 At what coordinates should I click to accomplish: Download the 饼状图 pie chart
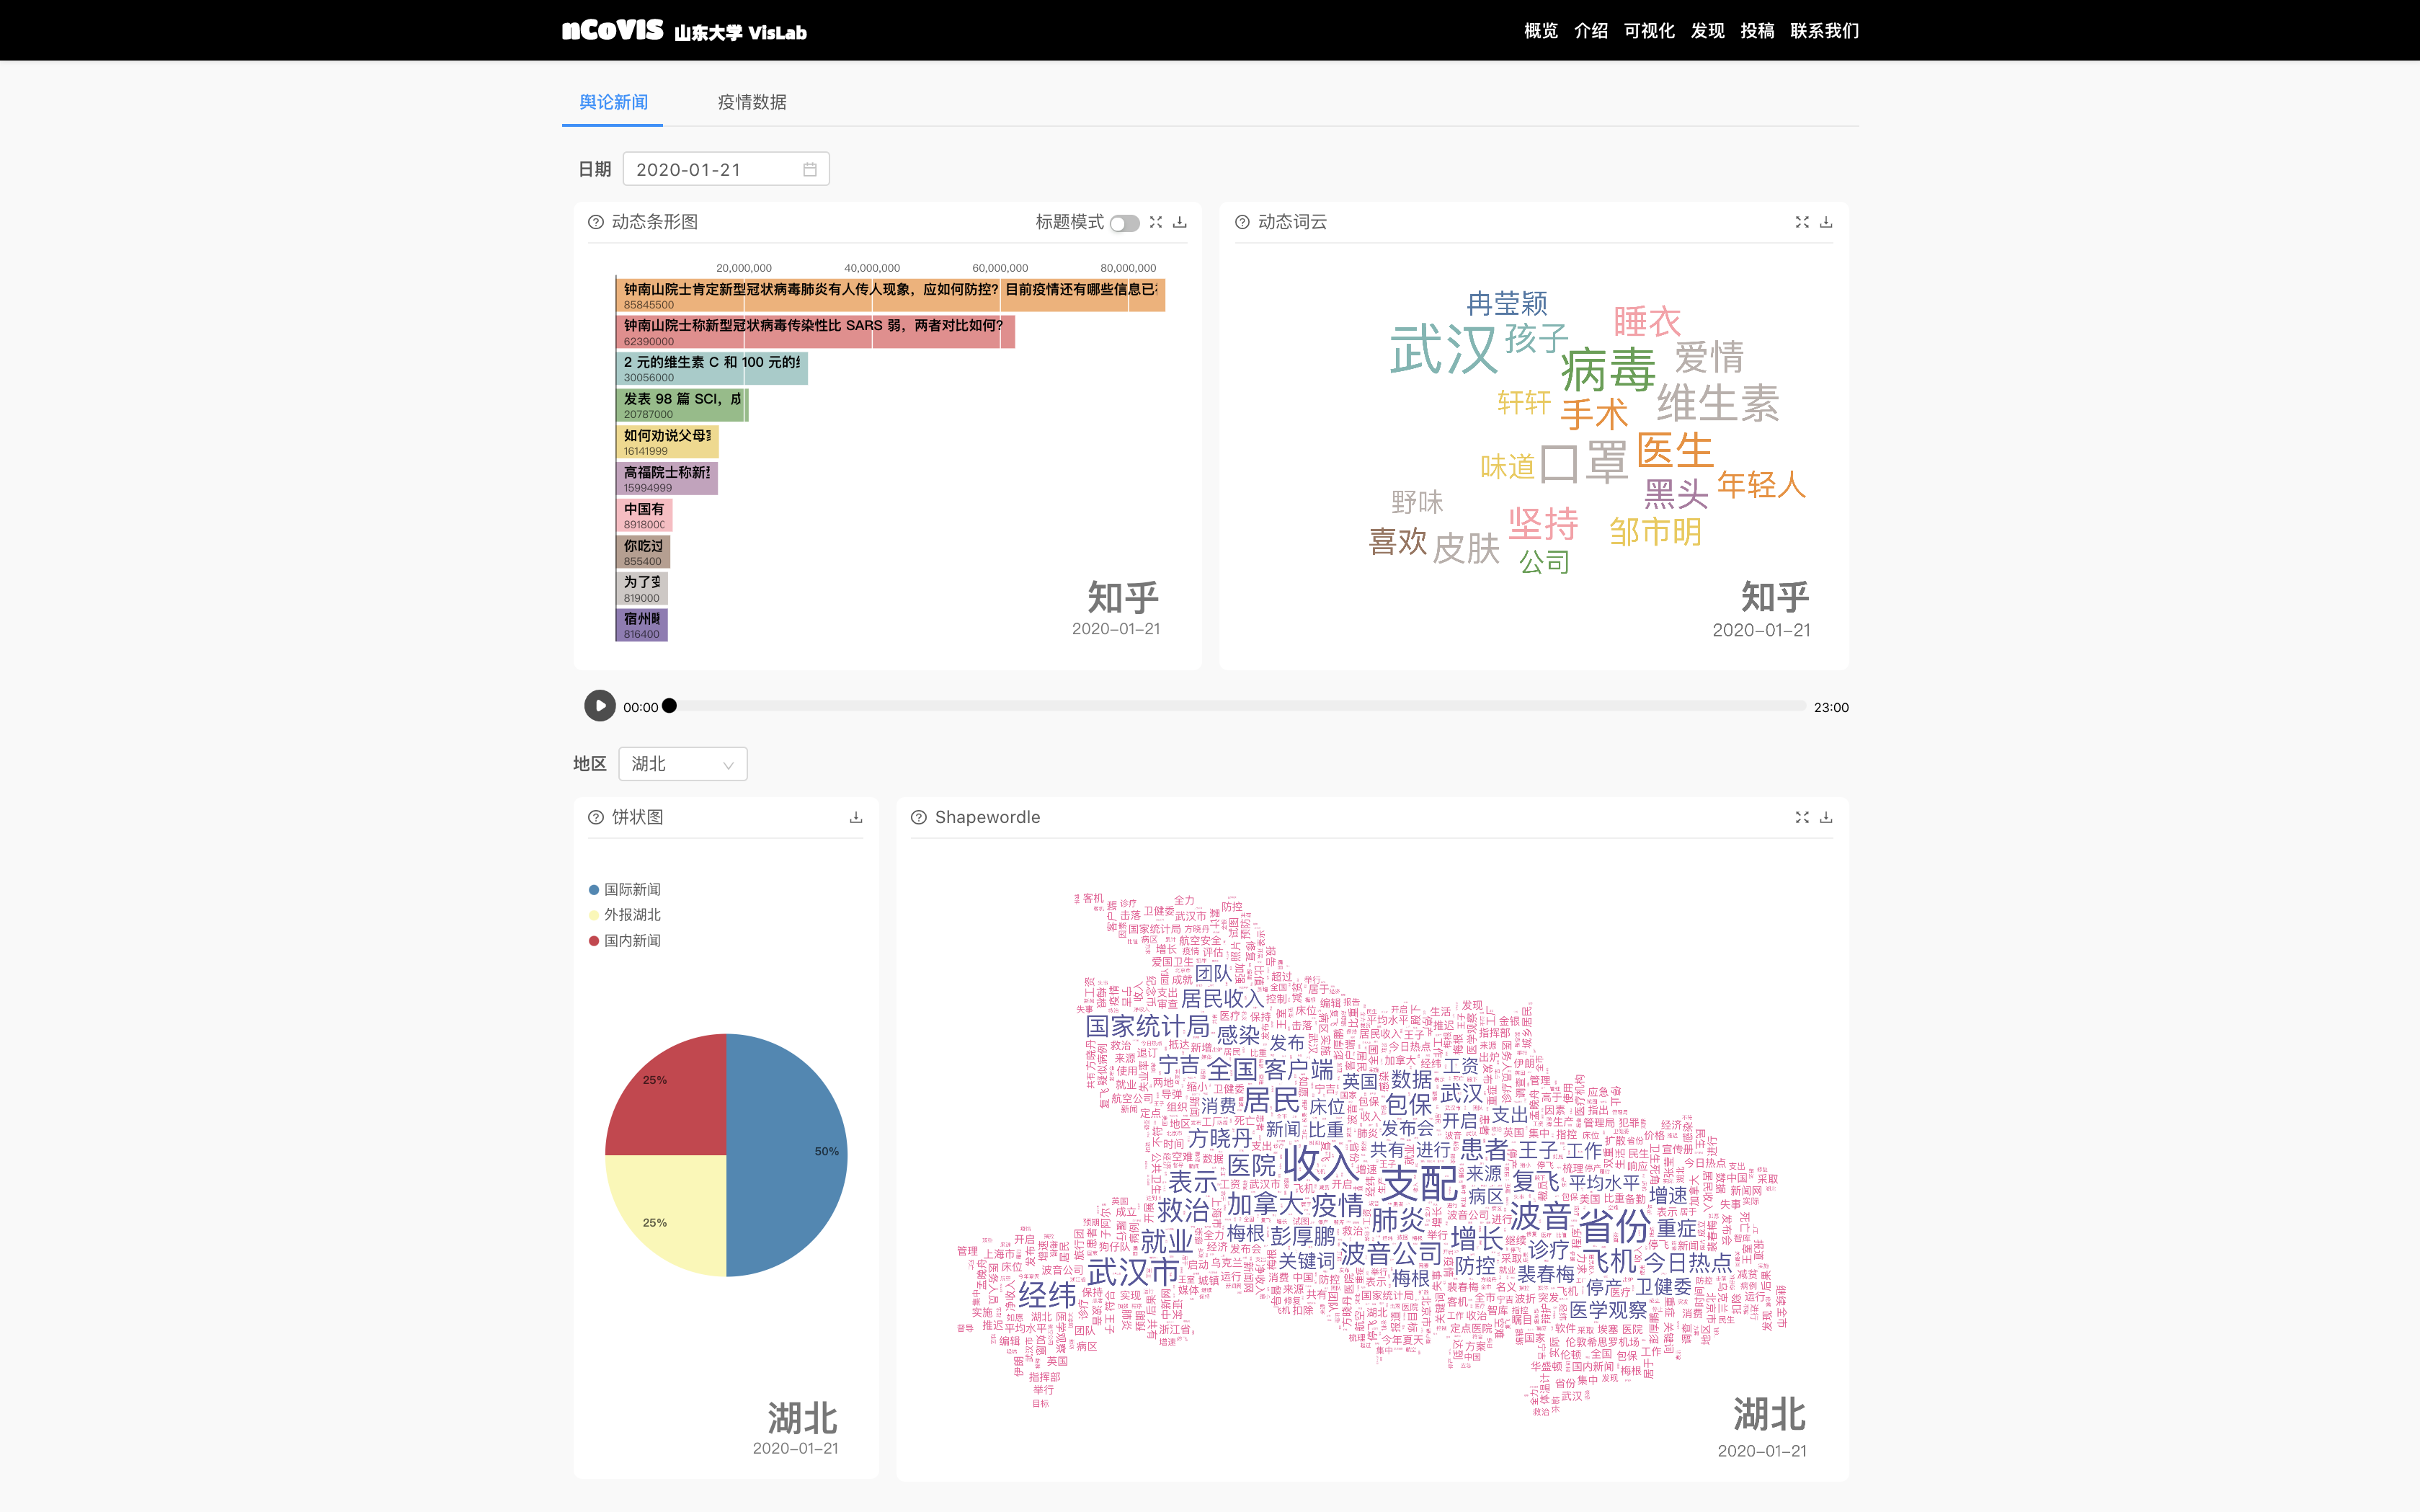[856, 817]
